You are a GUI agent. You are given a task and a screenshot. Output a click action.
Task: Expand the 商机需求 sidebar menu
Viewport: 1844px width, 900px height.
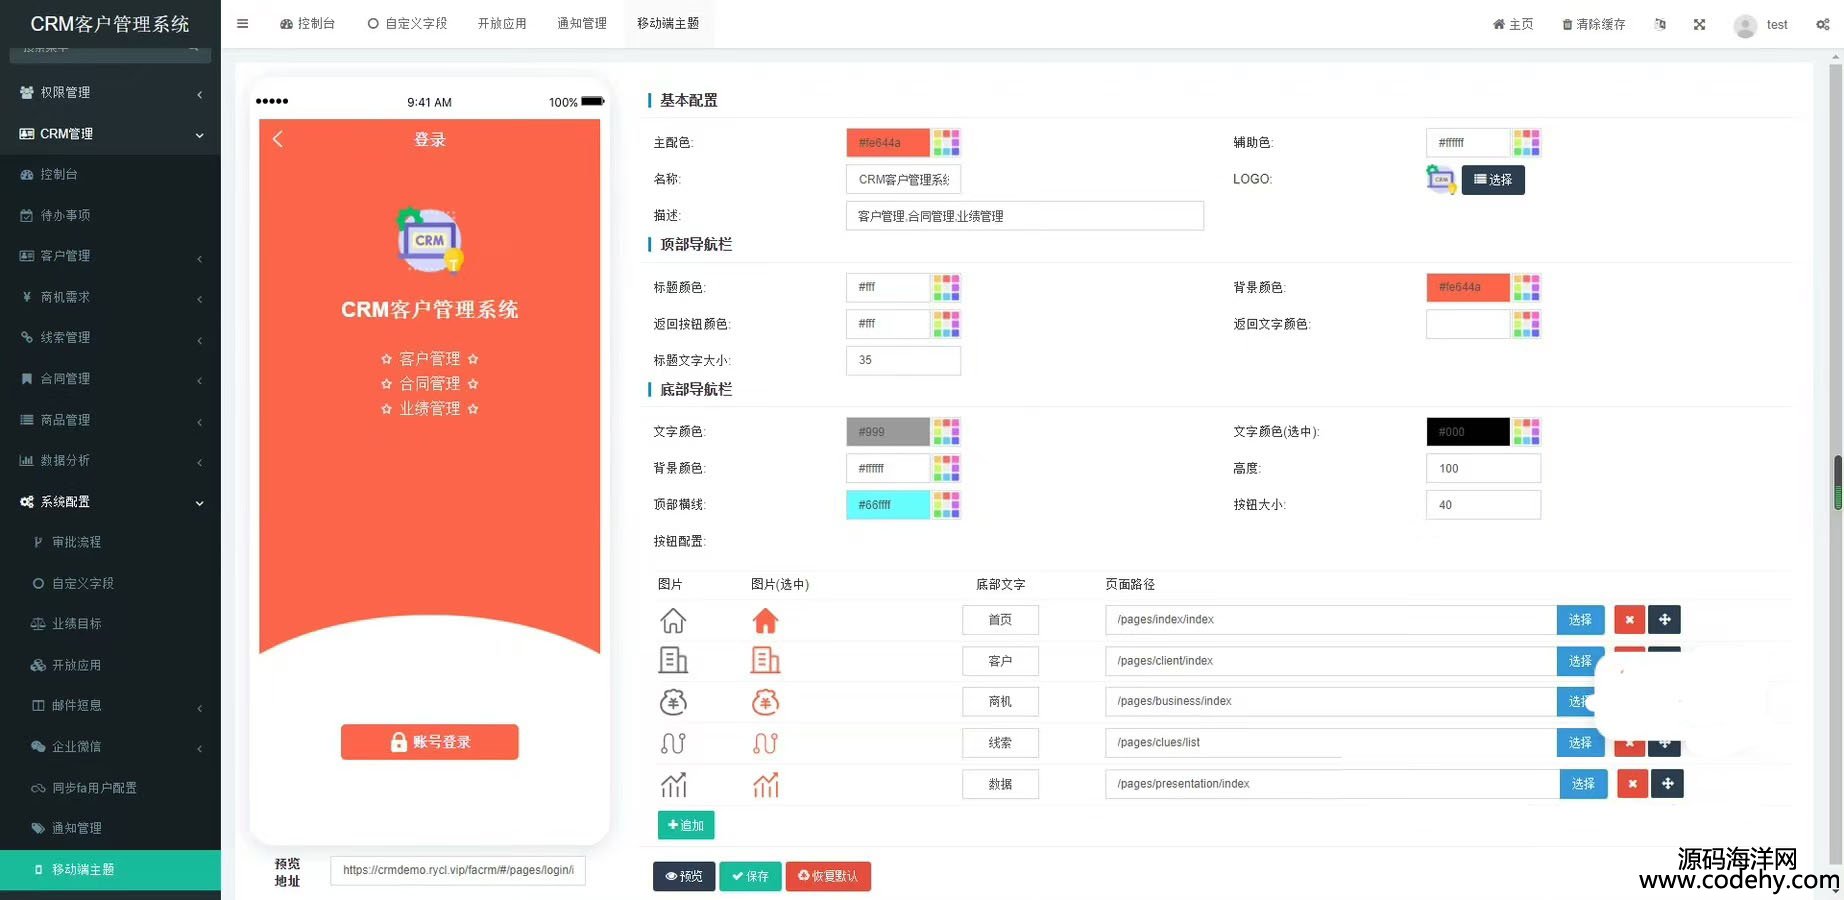point(110,297)
